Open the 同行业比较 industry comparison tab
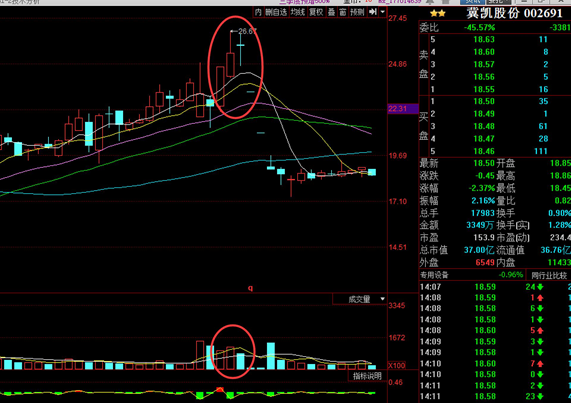571x404 pixels. click(x=548, y=275)
